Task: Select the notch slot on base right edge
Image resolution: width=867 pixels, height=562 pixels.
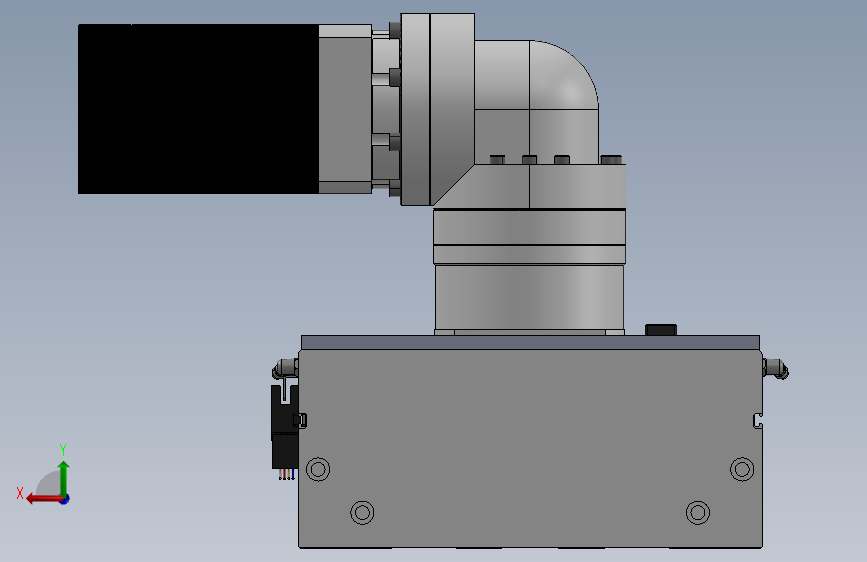Action: [758, 421]
